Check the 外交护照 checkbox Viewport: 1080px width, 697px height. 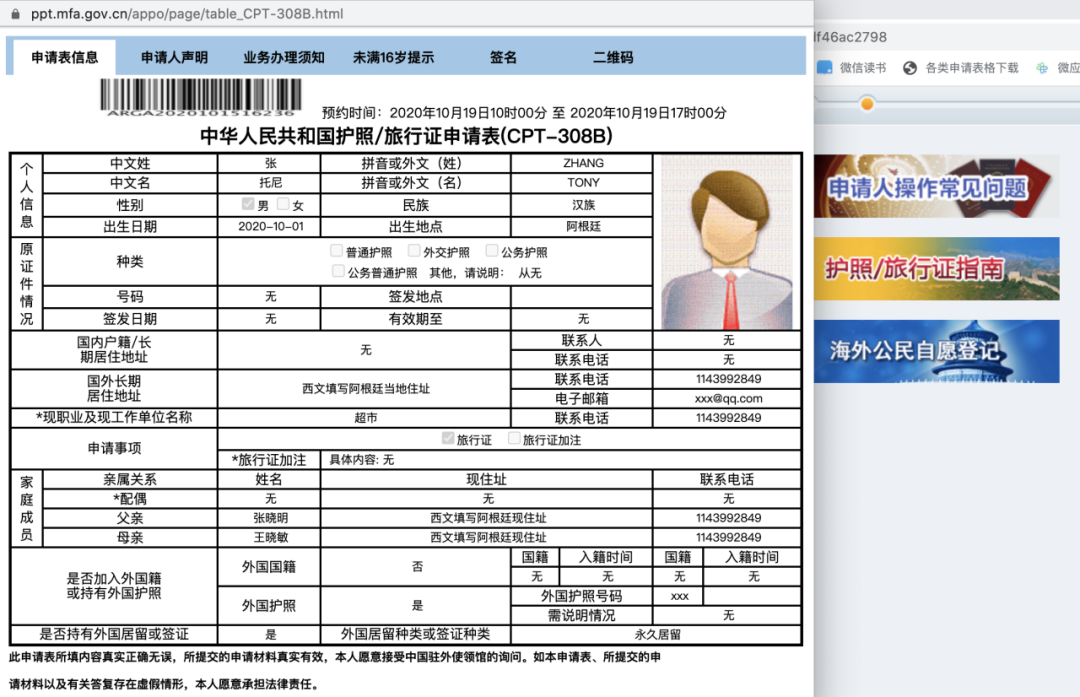click(x=413, y=250)
